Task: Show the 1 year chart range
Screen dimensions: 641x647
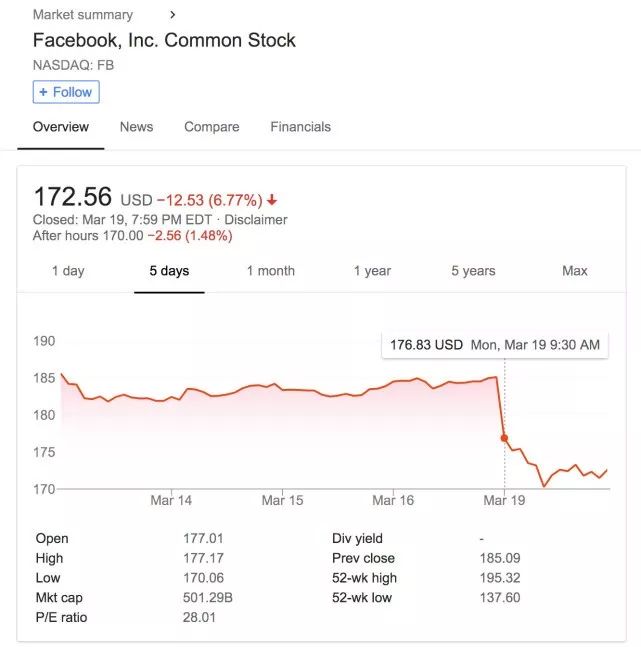Action: point(372,271)
